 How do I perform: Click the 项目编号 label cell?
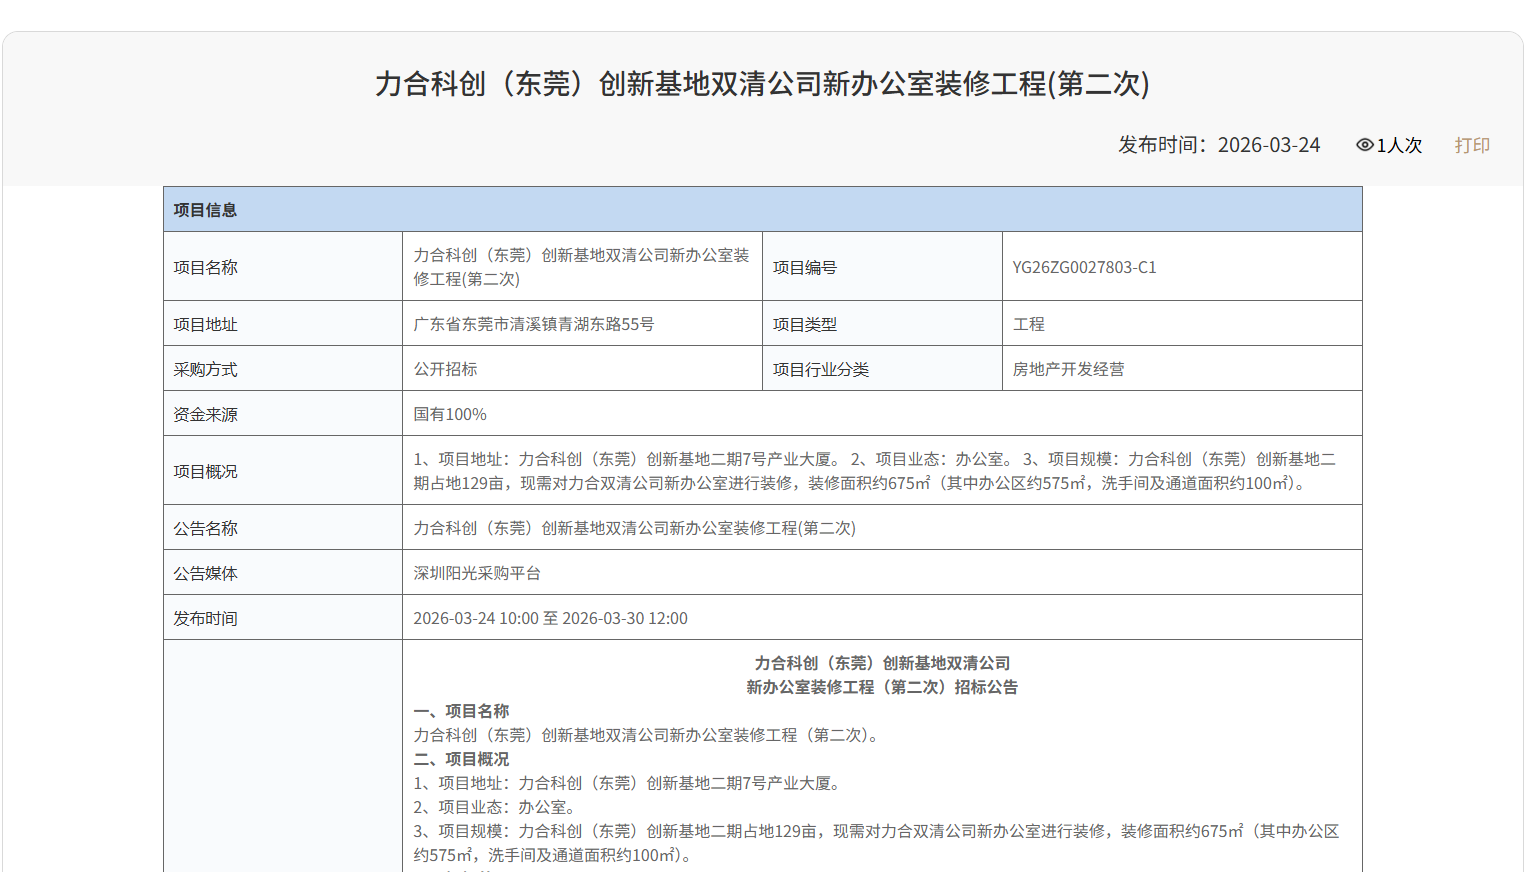point(805,267)
